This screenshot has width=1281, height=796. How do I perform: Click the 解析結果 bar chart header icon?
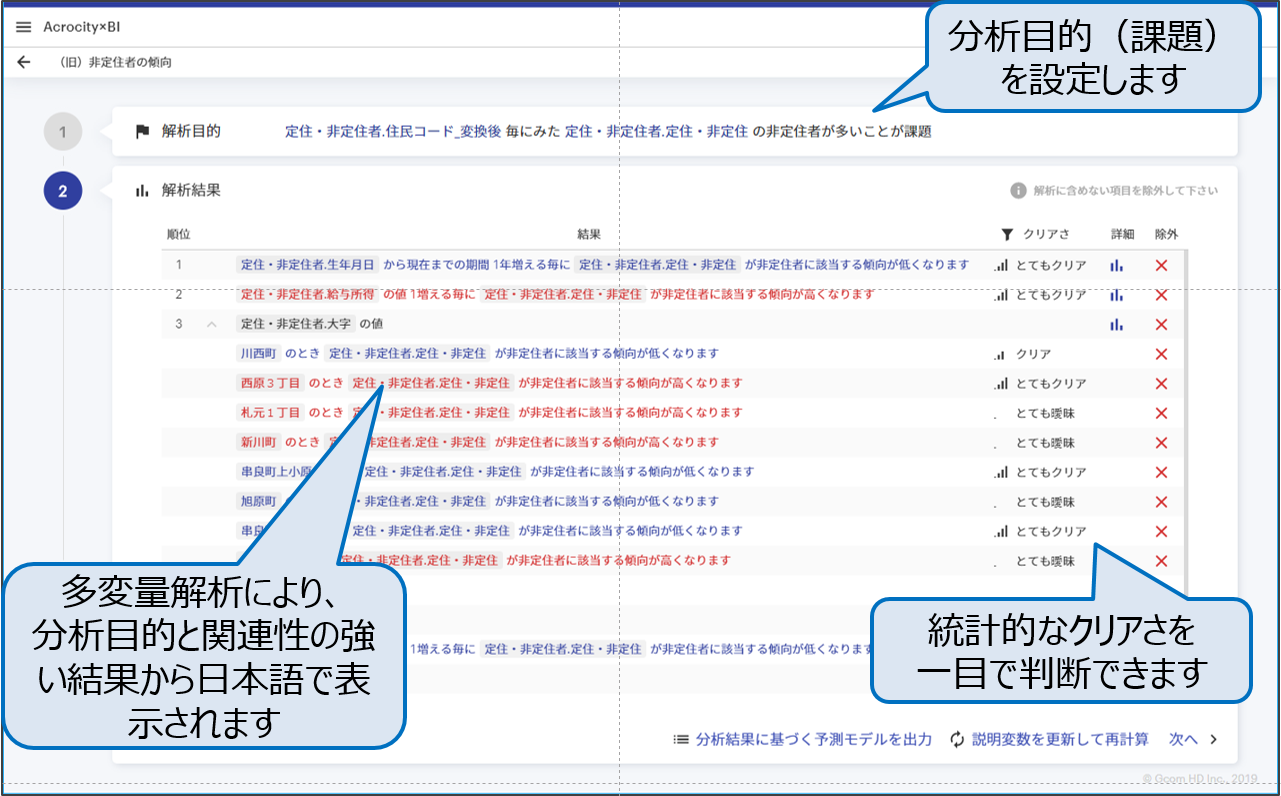pos(142,190)
